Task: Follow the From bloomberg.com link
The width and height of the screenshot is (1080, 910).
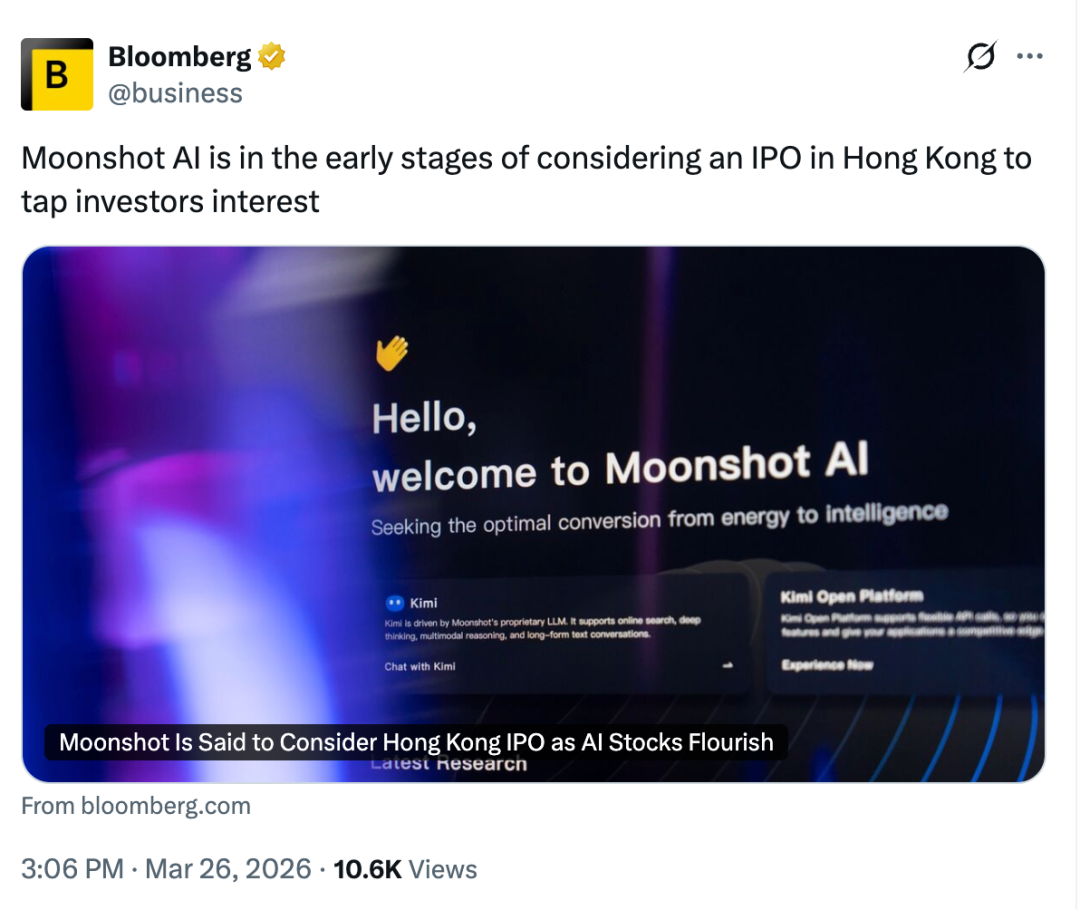Action: point(136,805)
